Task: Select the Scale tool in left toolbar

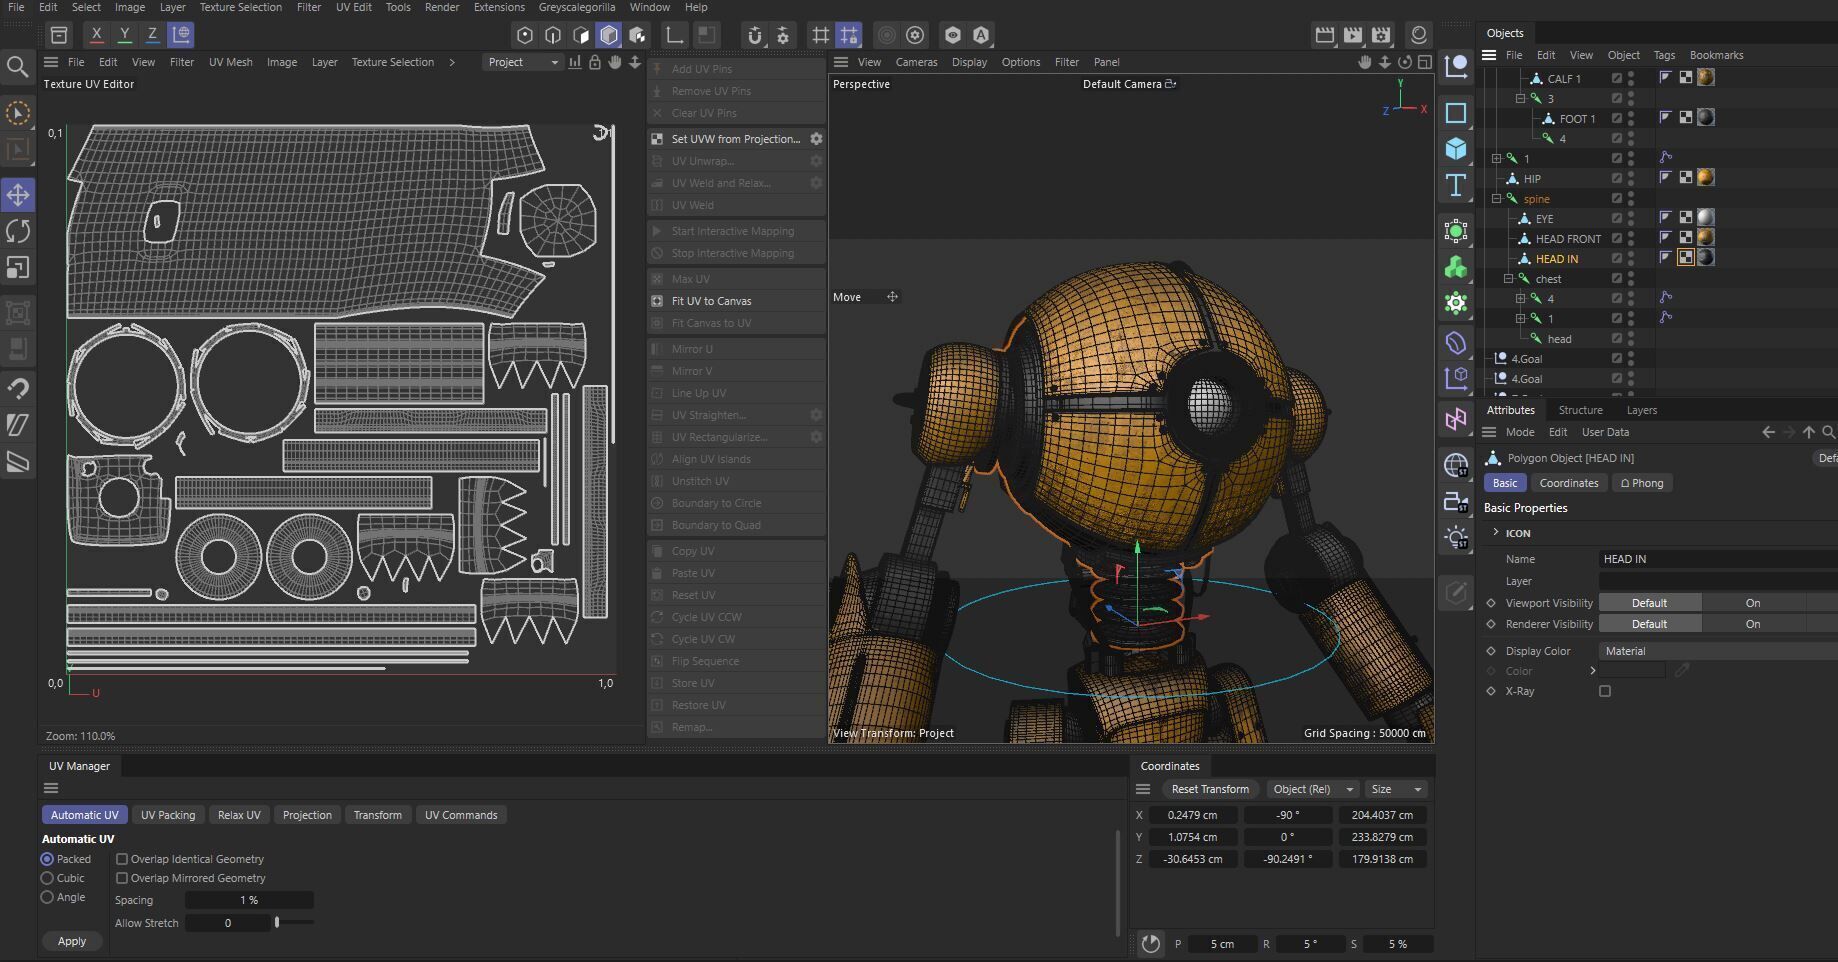Action: click(18, 268)
